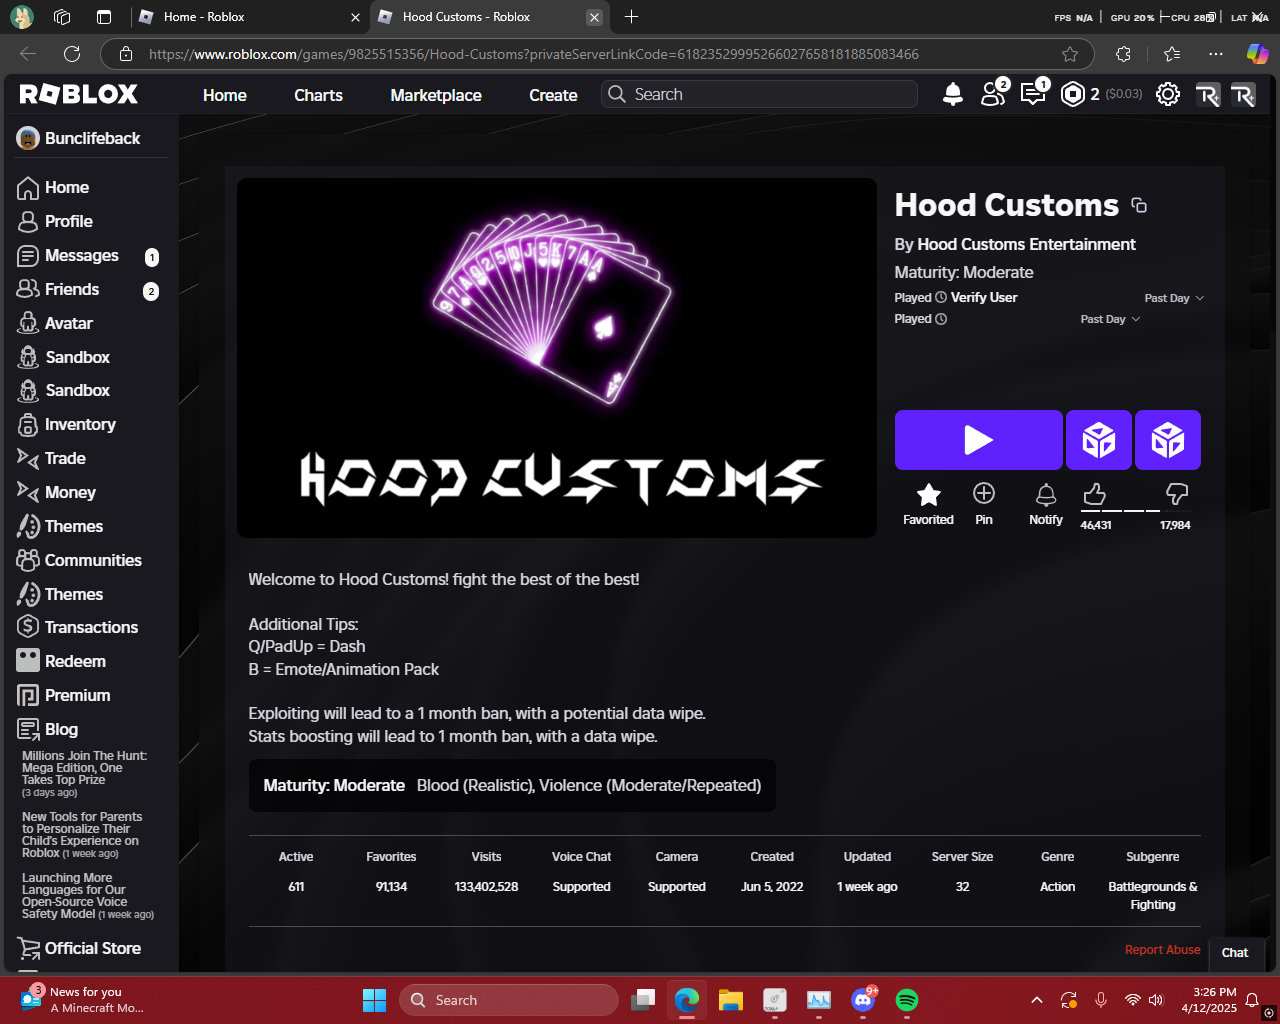Open Transactions in the sidebar

pos(91,627)
